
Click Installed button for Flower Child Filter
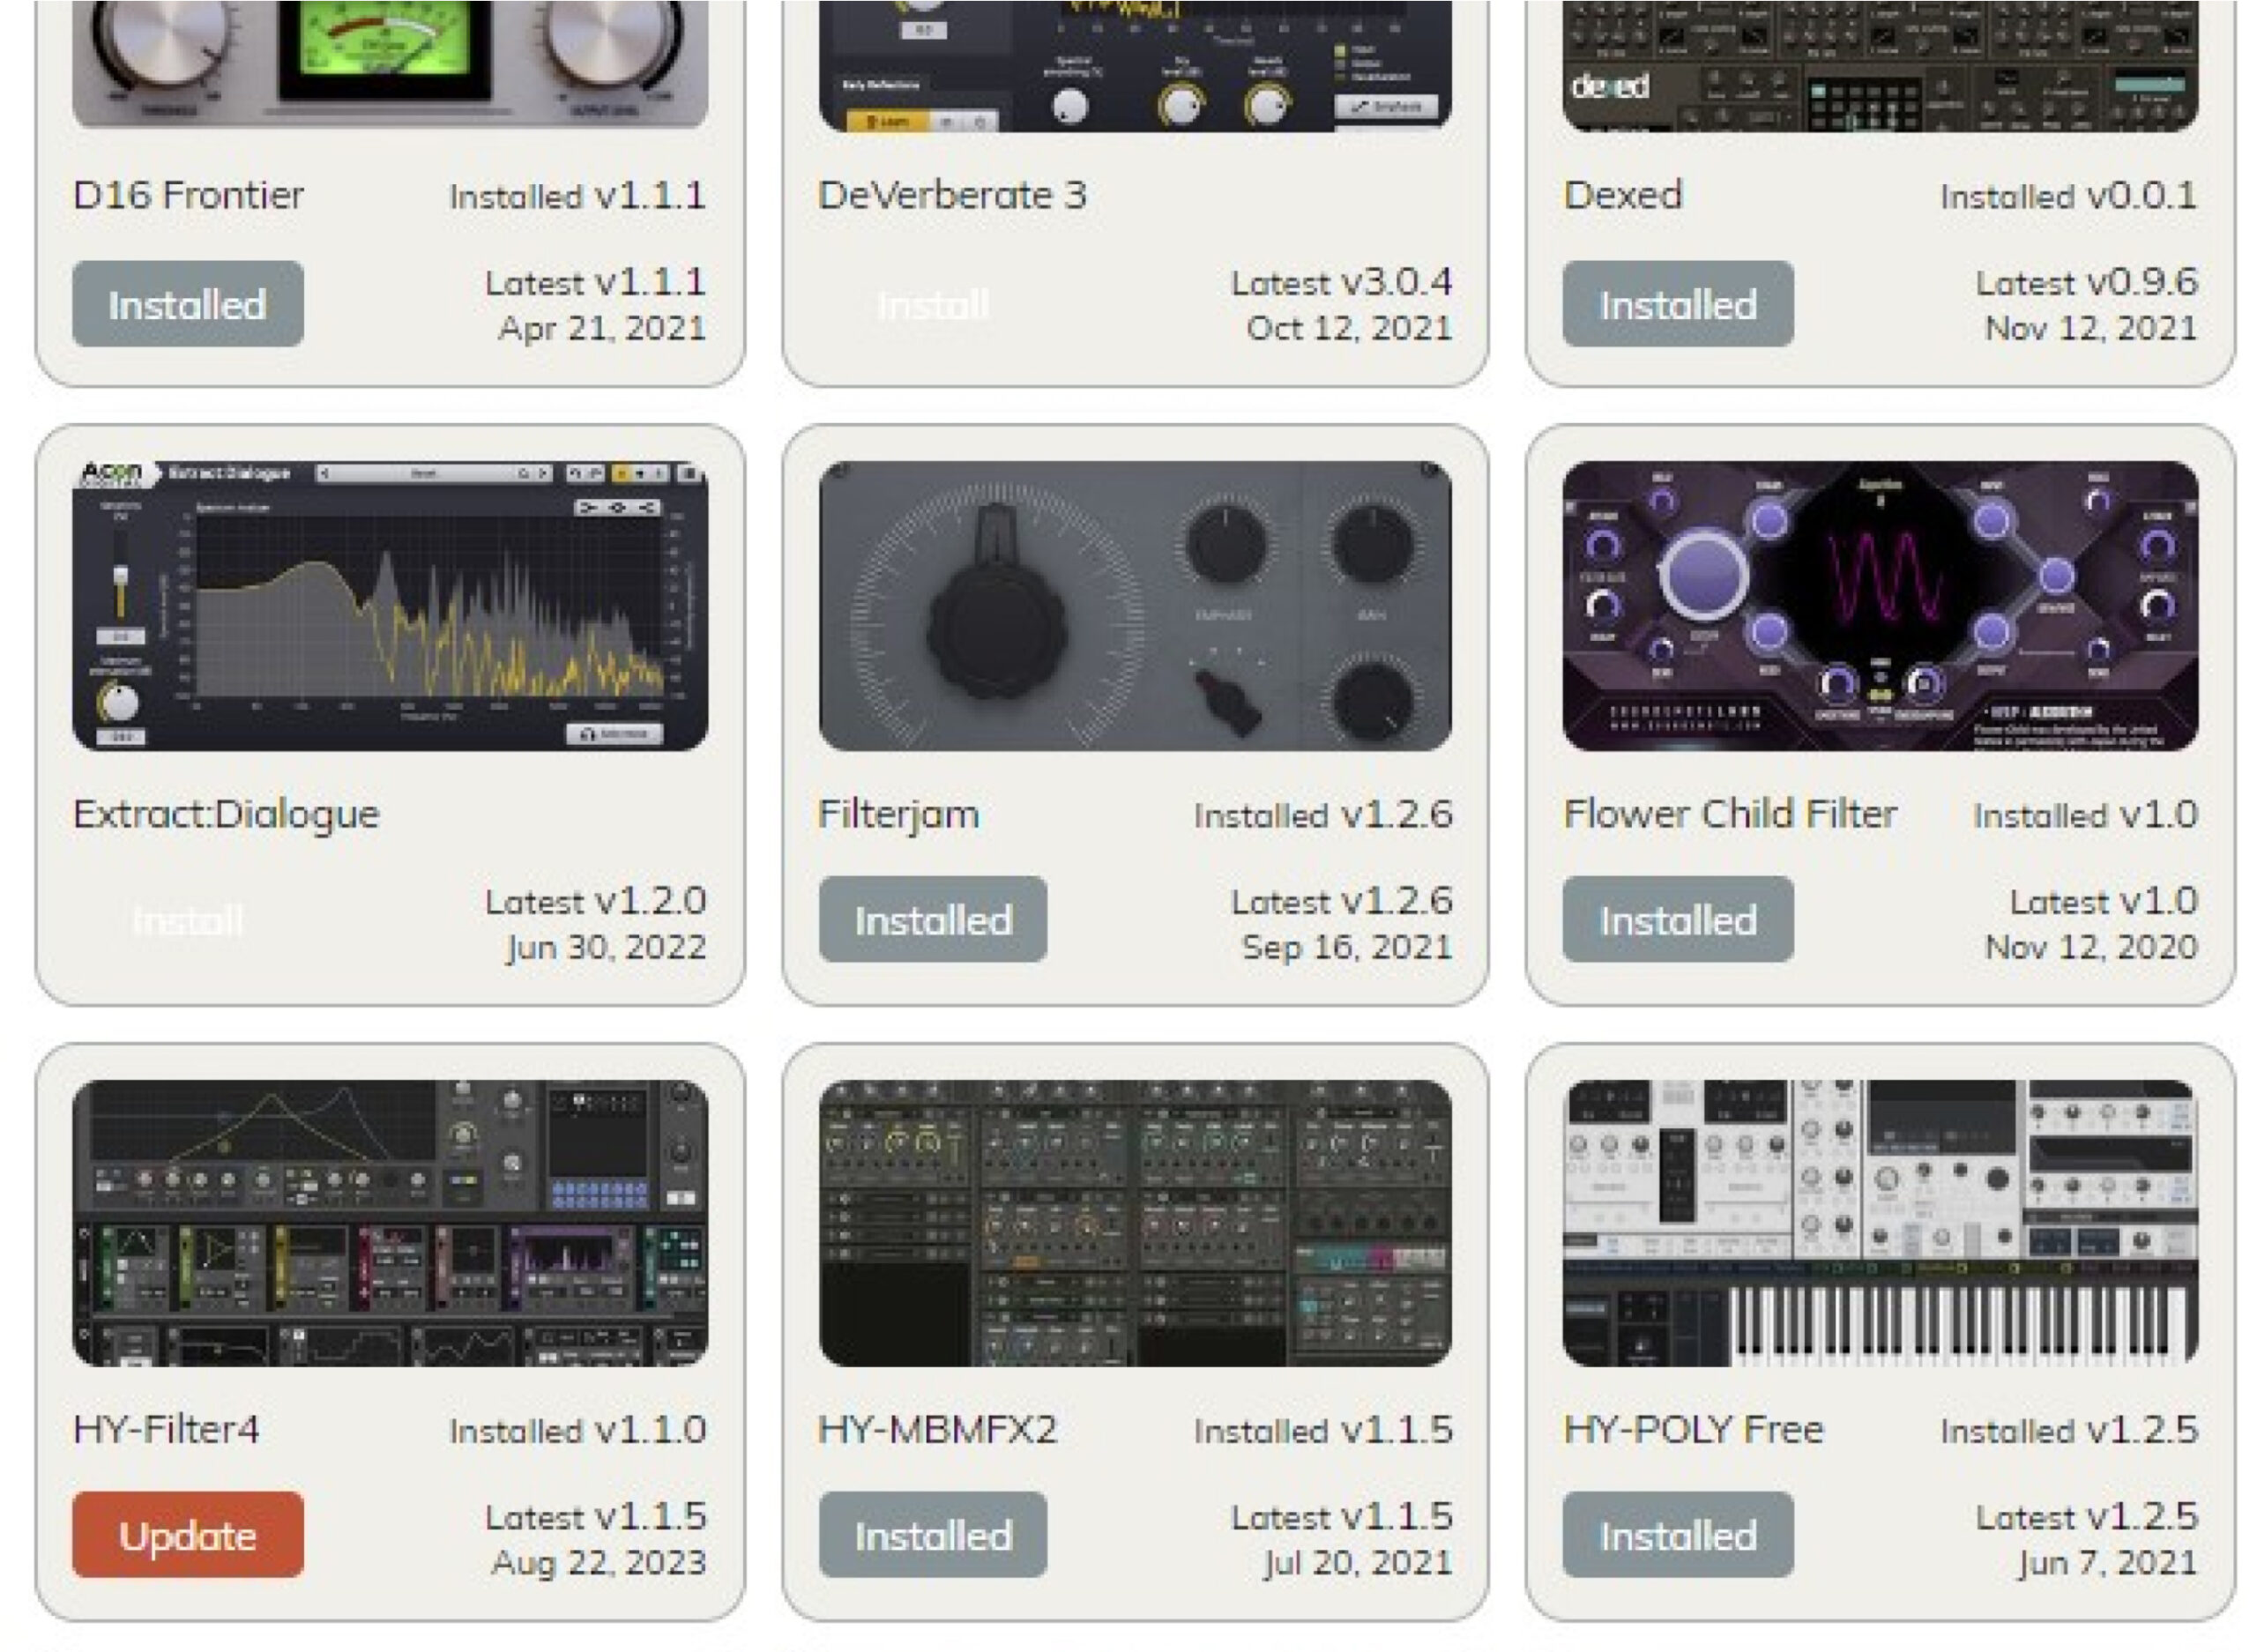1678,920
